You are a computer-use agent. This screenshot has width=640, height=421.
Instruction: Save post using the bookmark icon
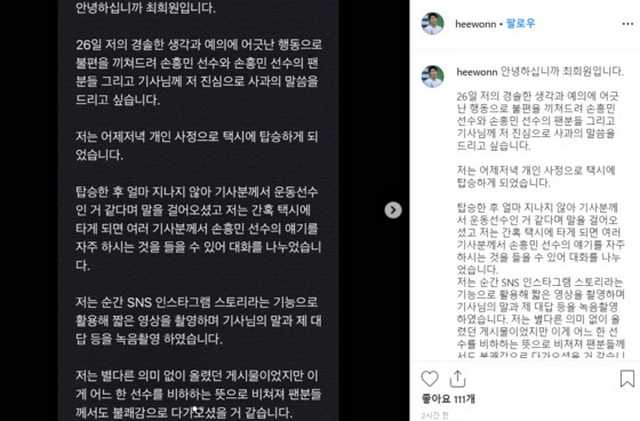coord(627,379)
